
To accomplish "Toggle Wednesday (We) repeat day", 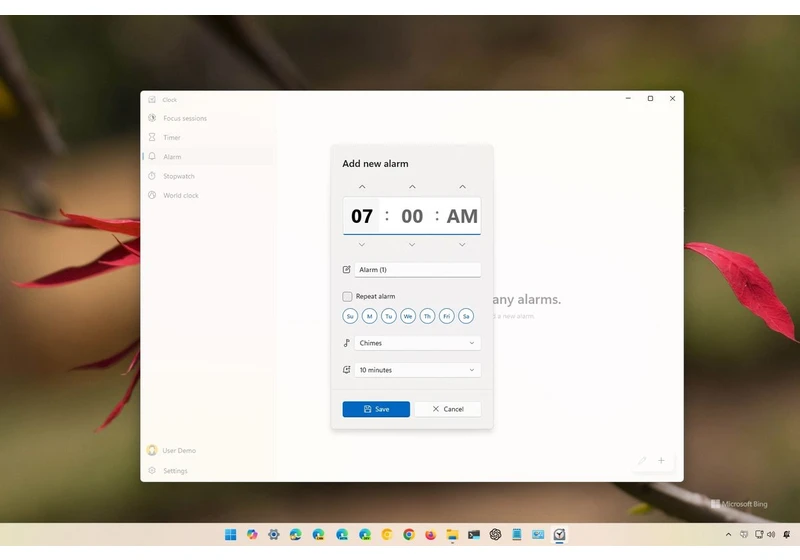I will [408, 316].
